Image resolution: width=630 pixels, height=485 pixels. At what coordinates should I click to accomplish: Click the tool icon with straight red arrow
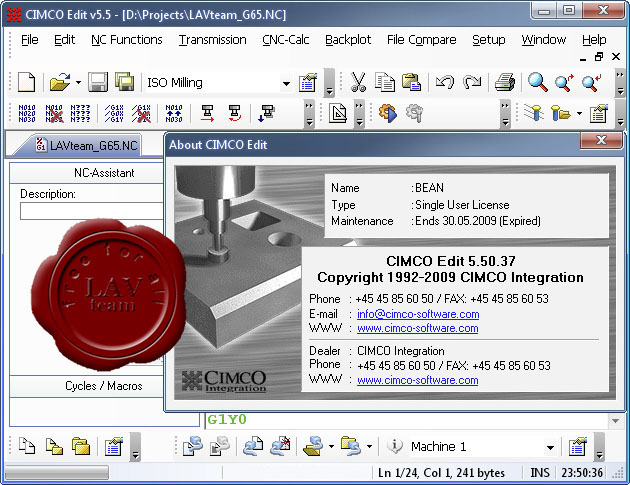click(207, 113)
